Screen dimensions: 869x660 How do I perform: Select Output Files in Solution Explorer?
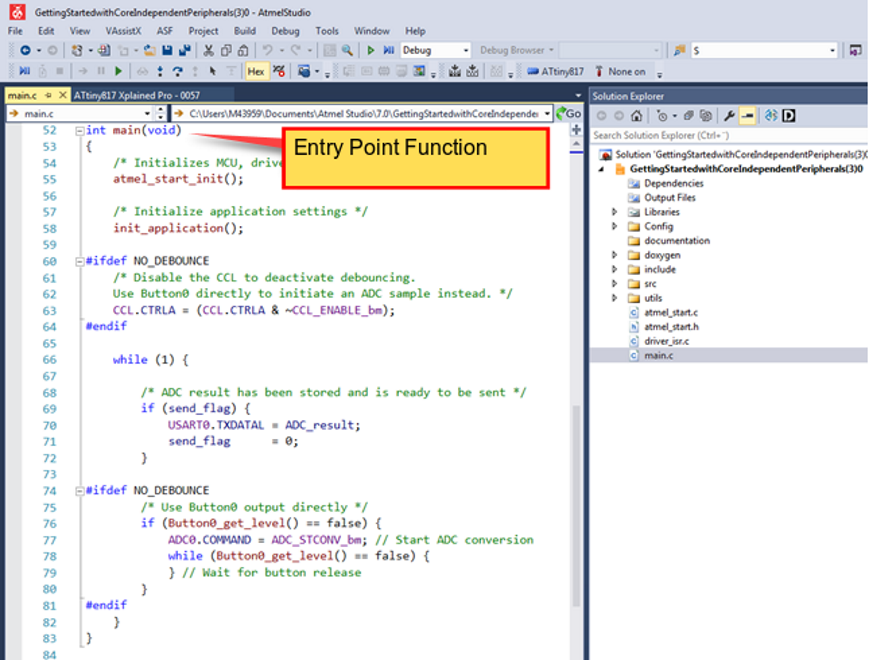coord(669,197)
